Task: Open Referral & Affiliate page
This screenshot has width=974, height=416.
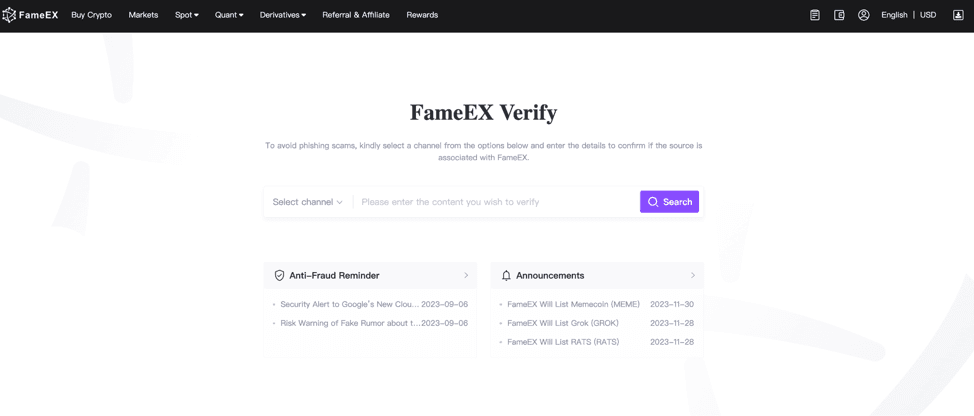Action: [x=356, y=15]
